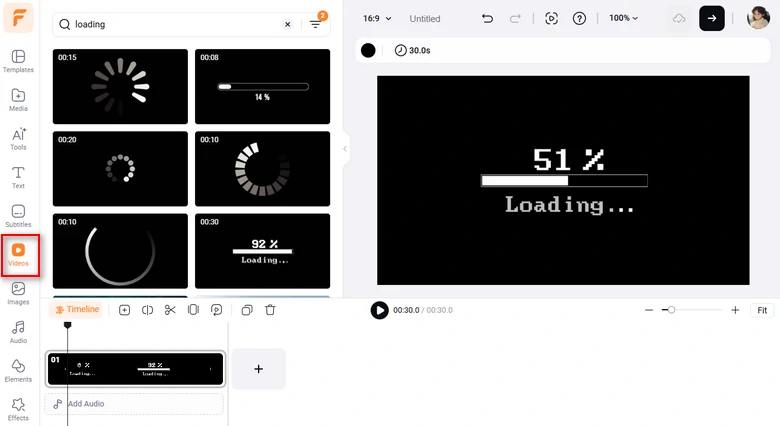
Task: Open the Templates sidebar panel
Action: pyautogui.click(x=18, y=61)
